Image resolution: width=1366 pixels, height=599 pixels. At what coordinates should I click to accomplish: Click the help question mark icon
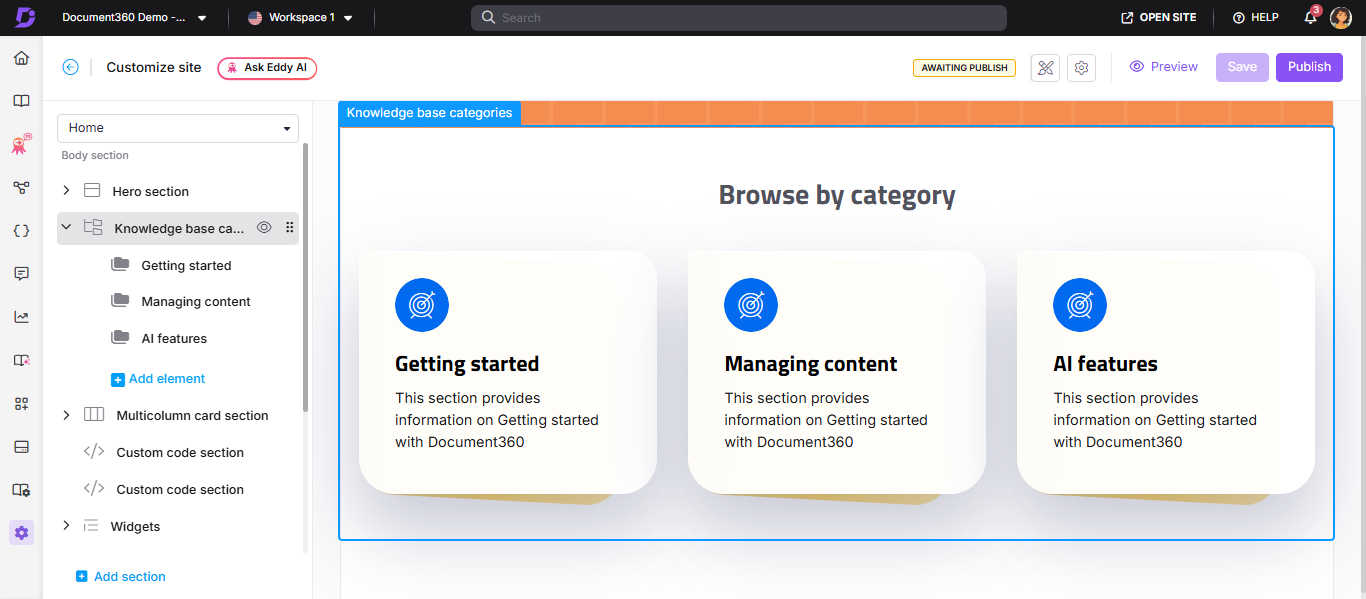(x=1238, y=17)
